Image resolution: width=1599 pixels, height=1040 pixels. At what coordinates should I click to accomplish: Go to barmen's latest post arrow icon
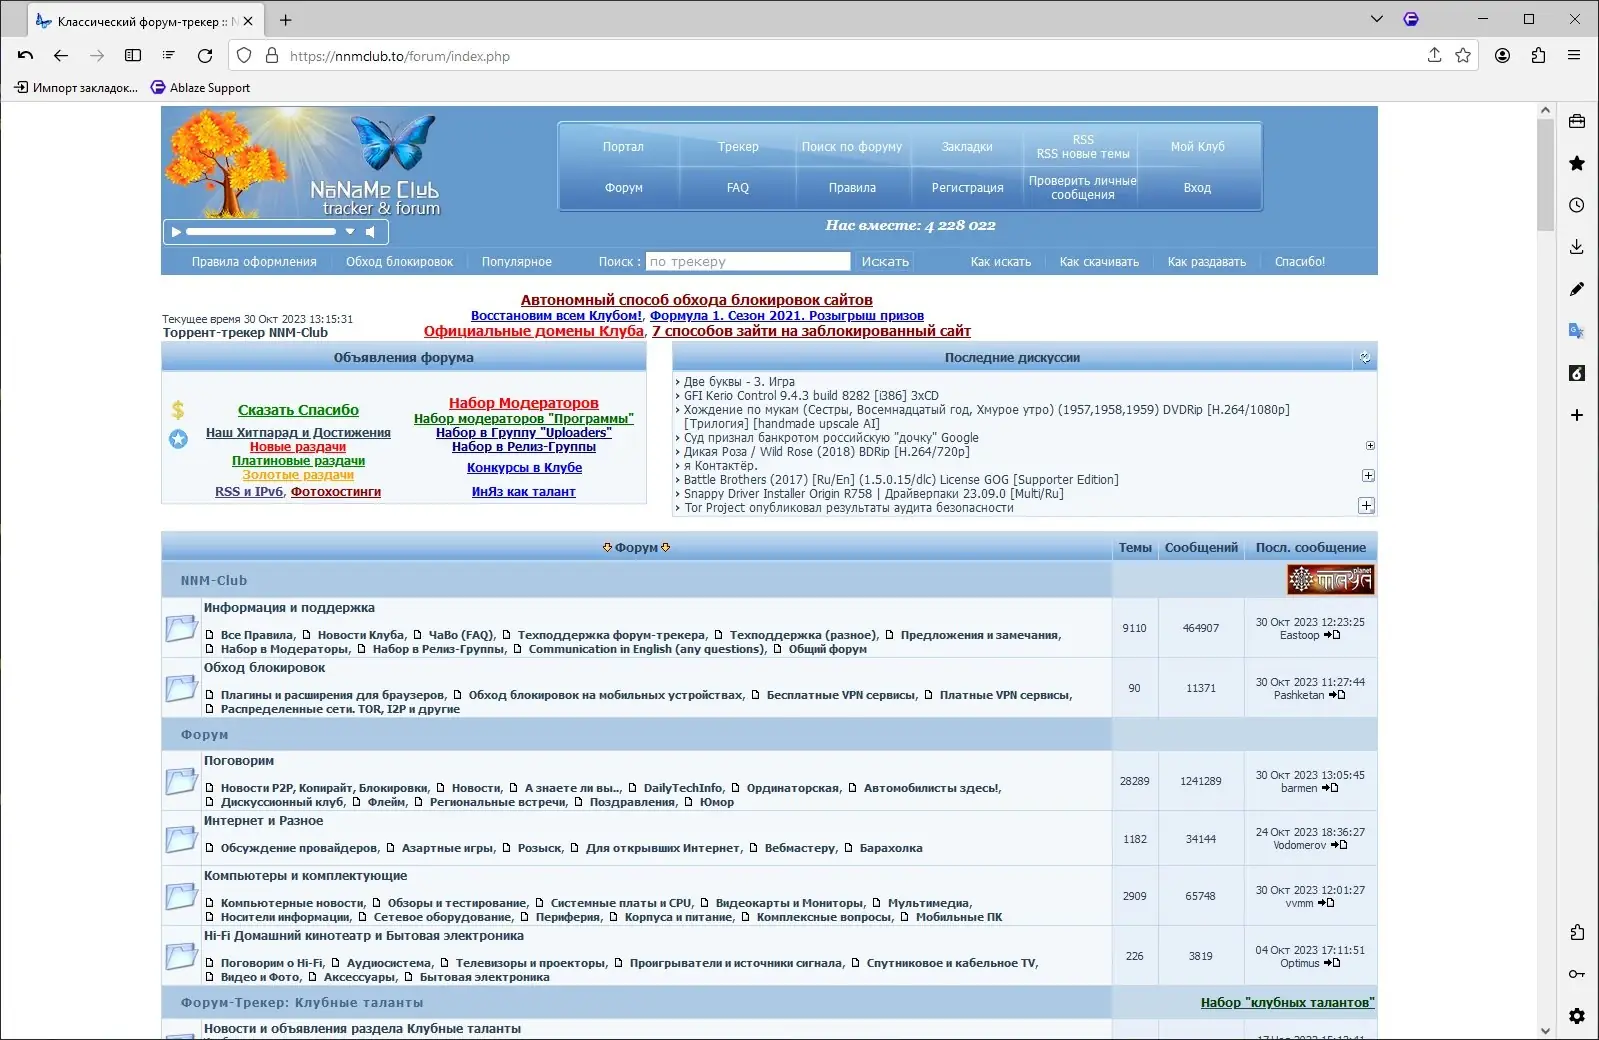1330,788
